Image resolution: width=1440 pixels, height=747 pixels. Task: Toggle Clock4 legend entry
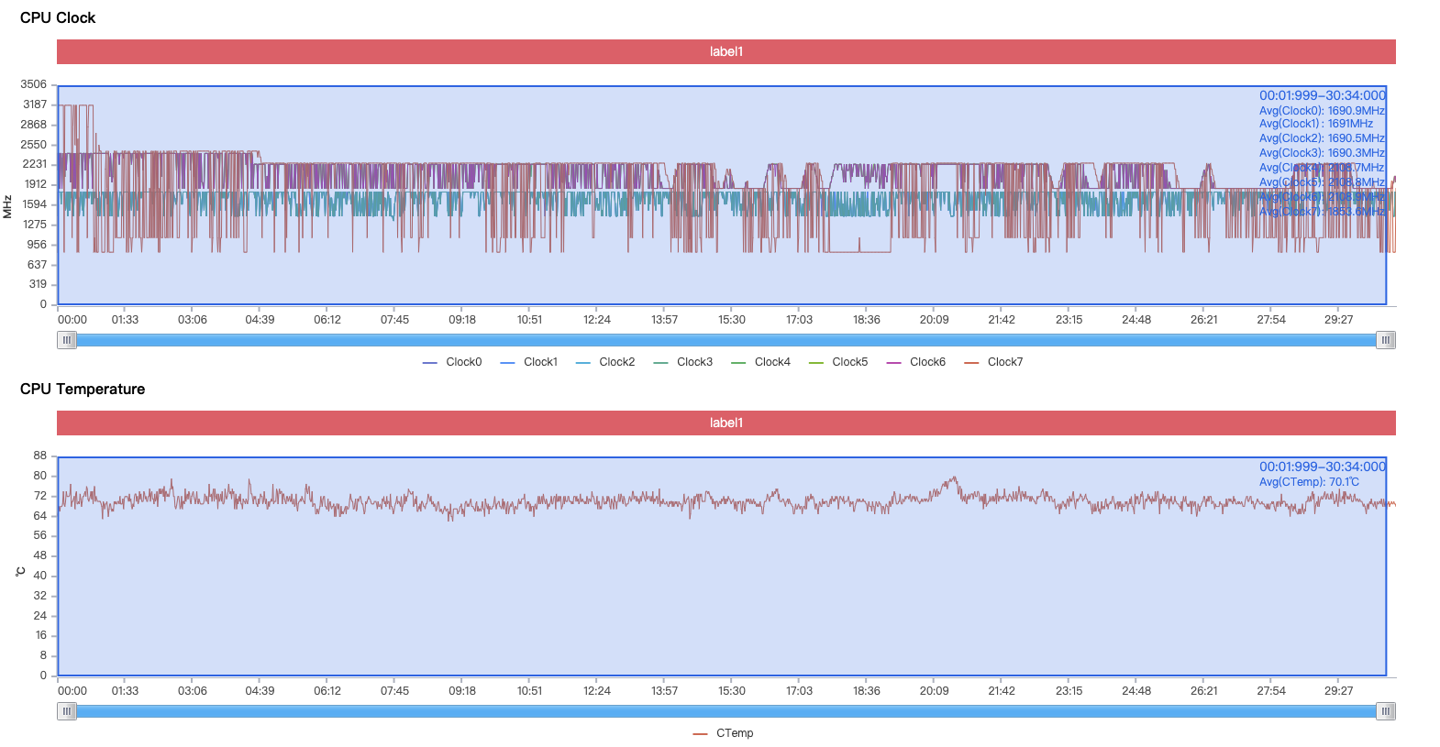tap(761, 362)
